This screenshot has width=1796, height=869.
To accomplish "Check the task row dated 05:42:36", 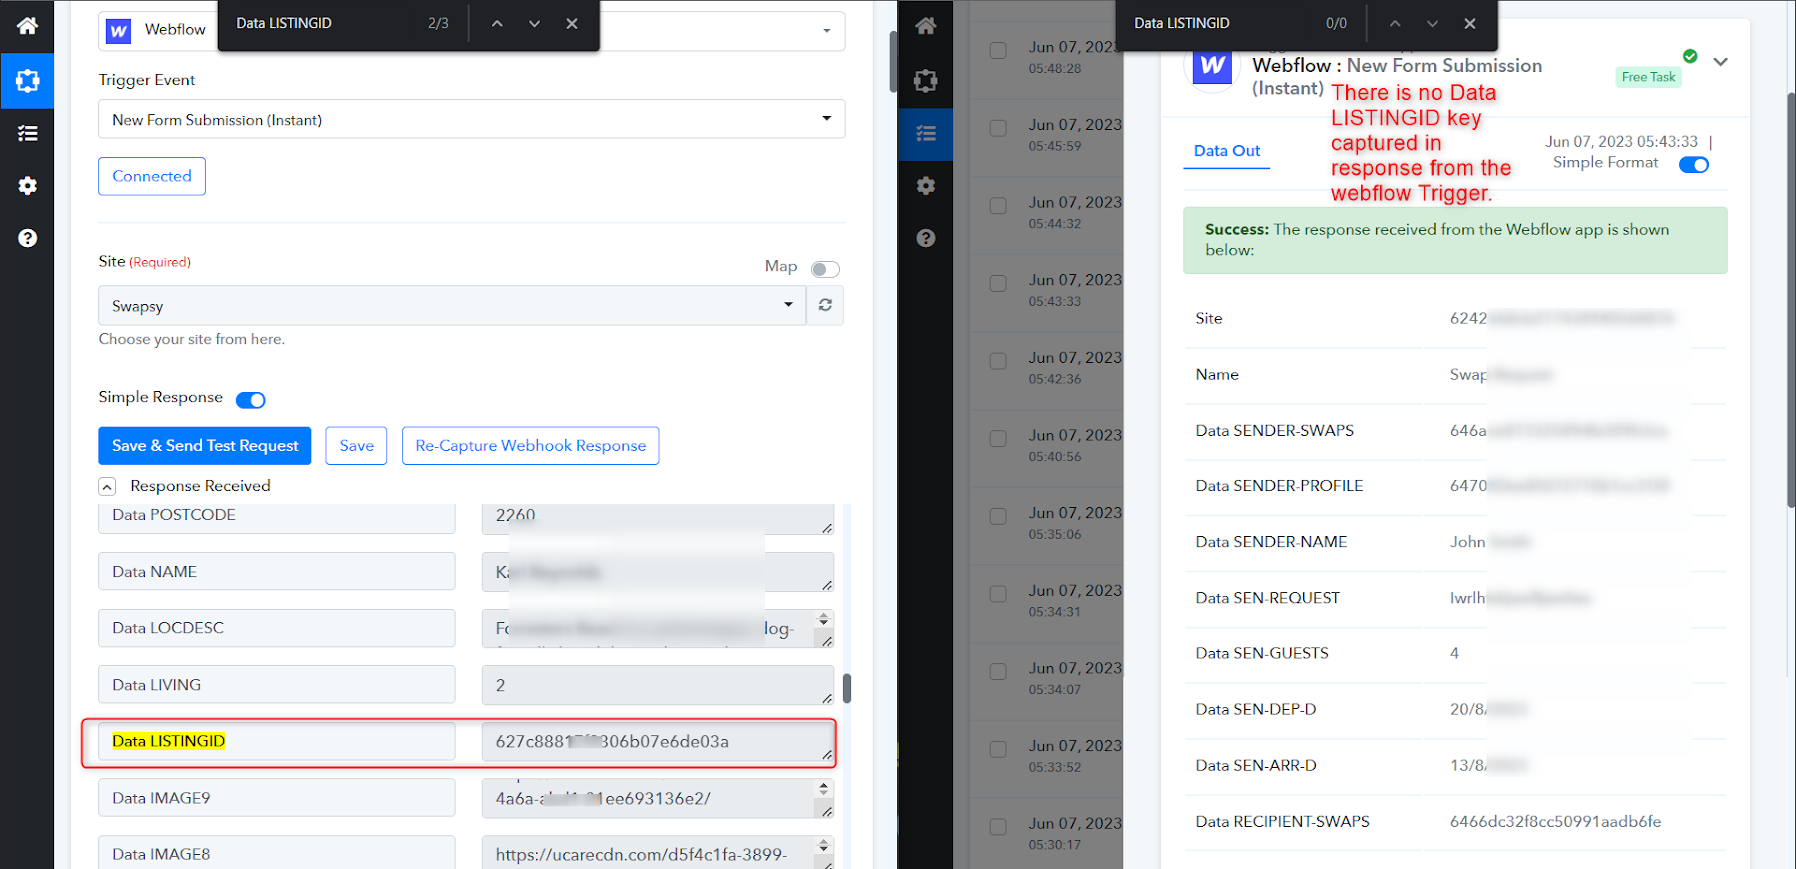I will [x=998, y=361].
